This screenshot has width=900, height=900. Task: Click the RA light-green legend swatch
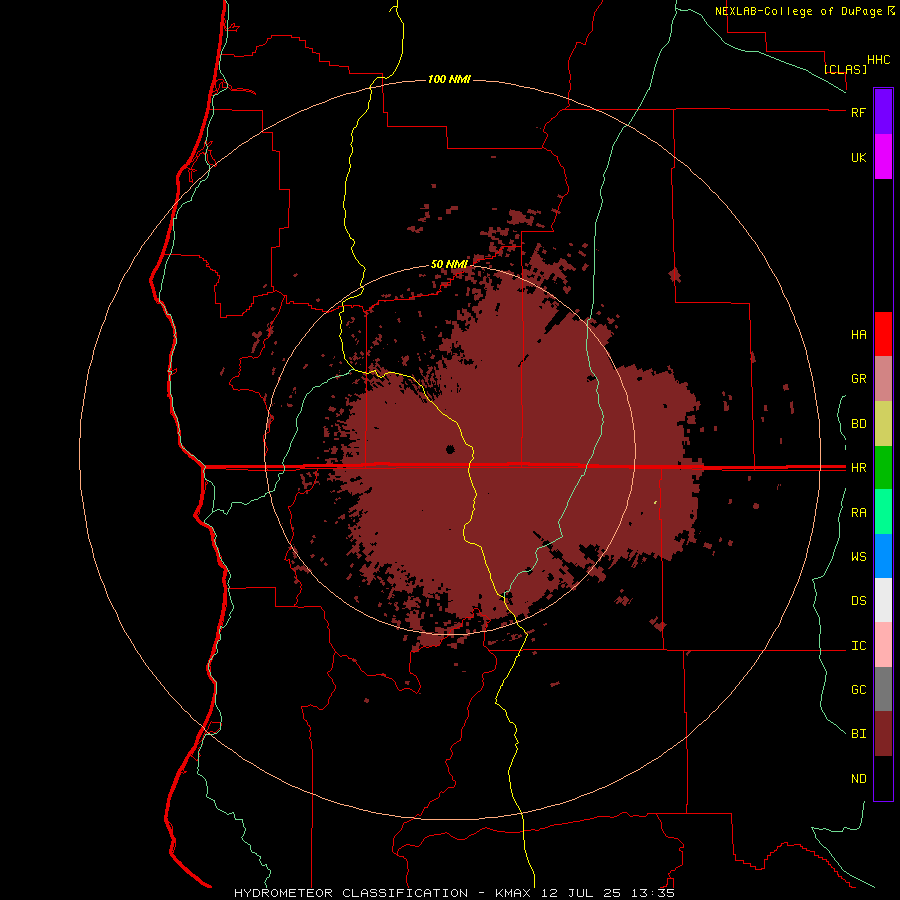point(883,512)
